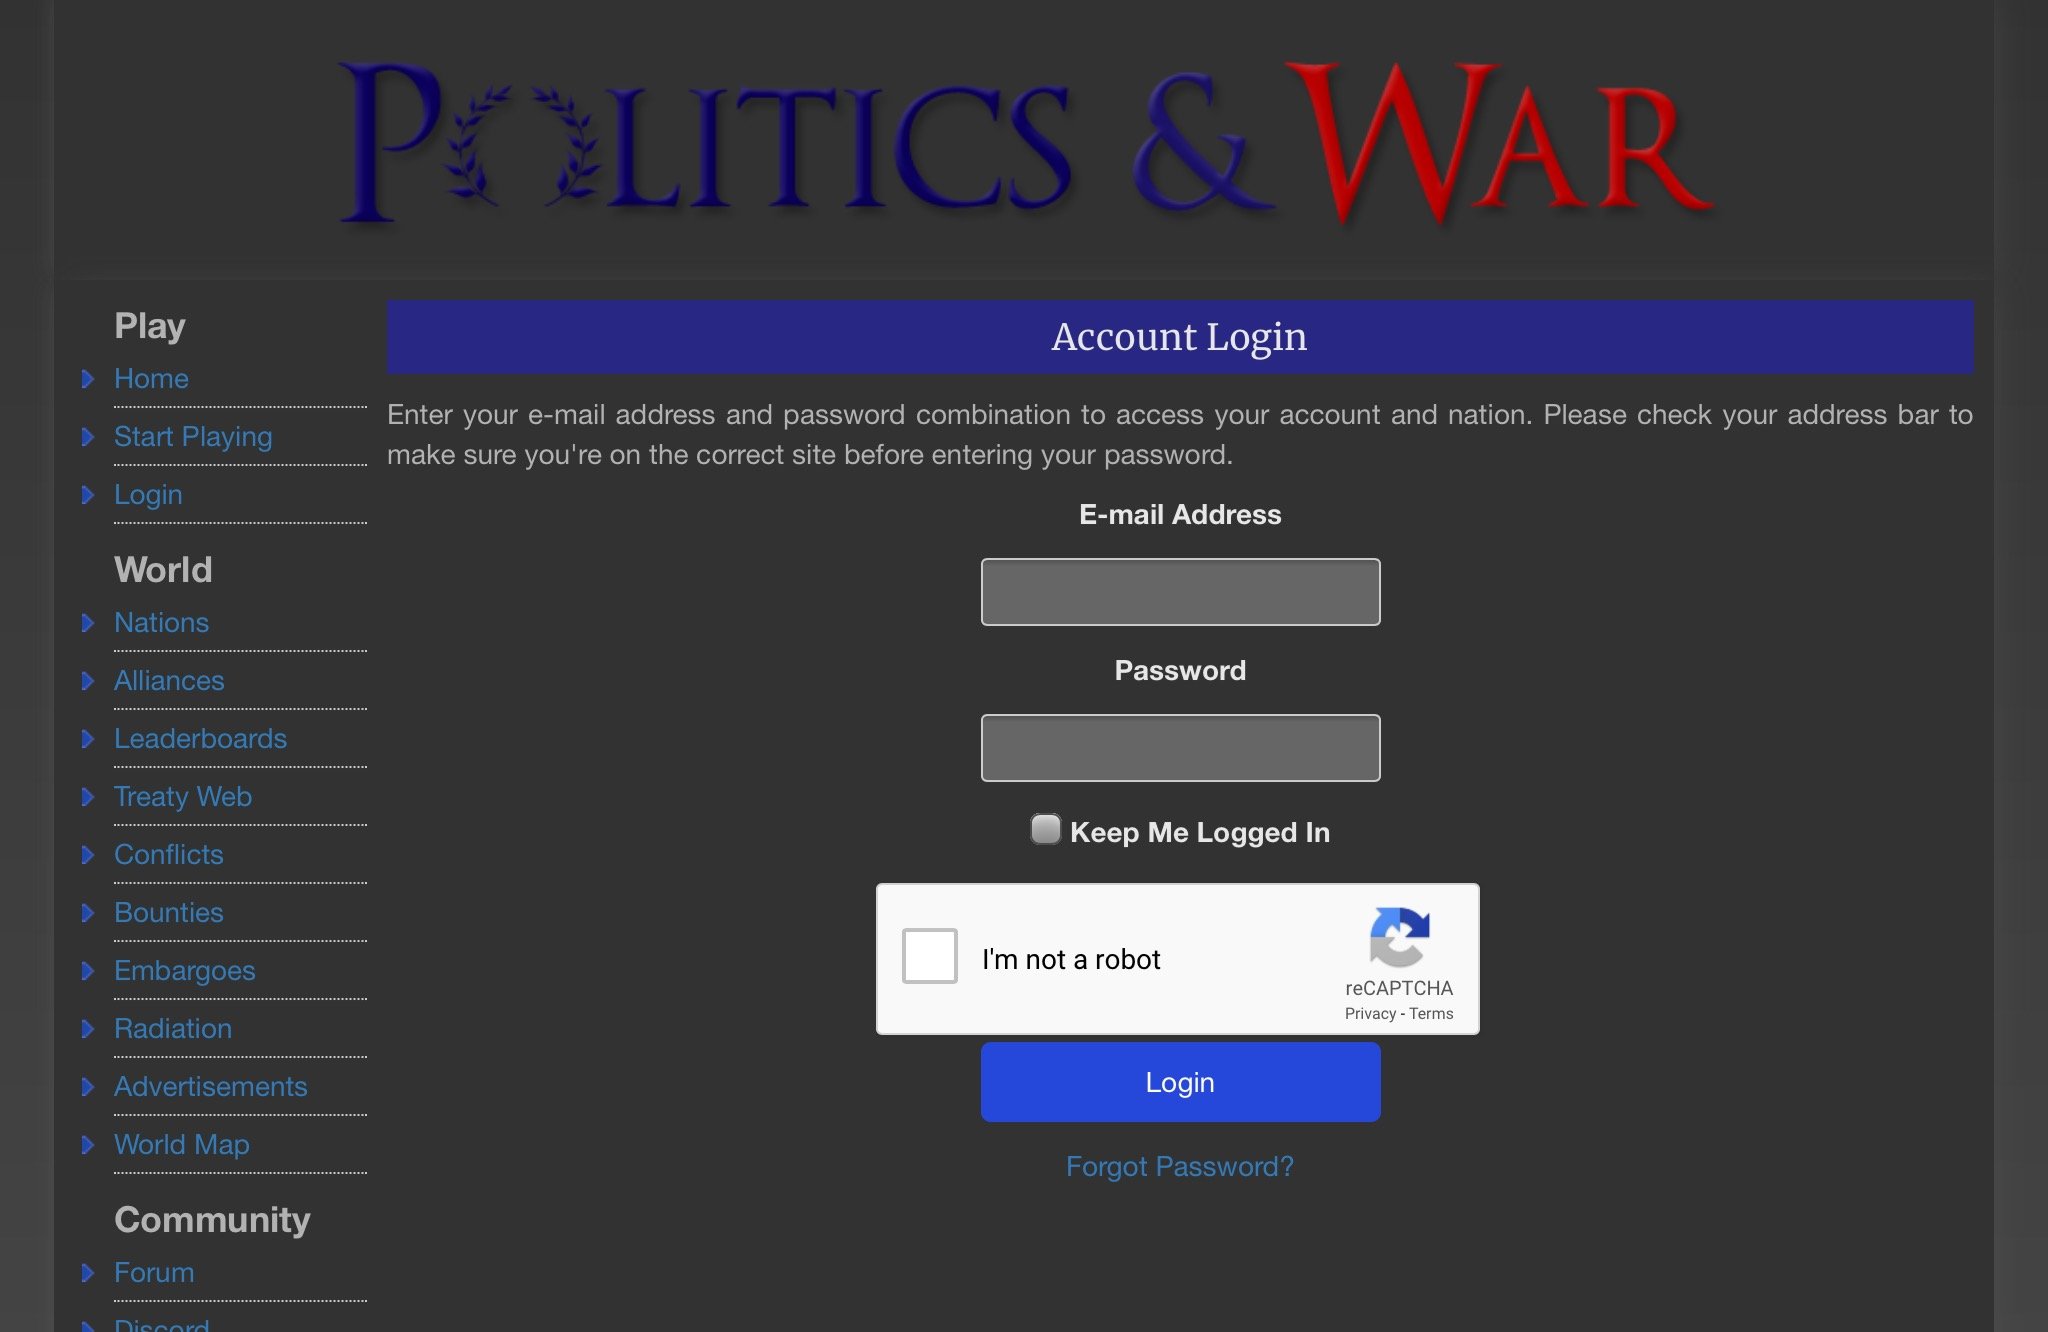Click the reCAPTCHA logo icon
2048x1332 pixels.
click(1399, 937)
